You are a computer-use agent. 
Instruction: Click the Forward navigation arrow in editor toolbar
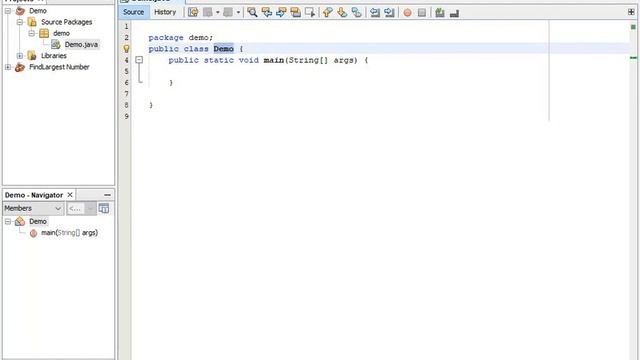(x=228, y=12)
